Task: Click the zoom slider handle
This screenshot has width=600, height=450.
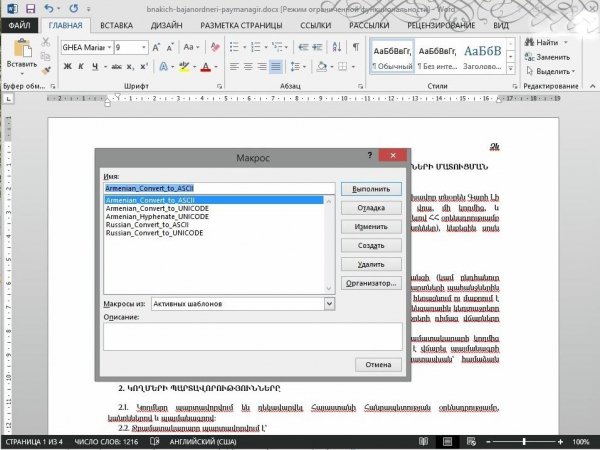Action: (524, 442)
